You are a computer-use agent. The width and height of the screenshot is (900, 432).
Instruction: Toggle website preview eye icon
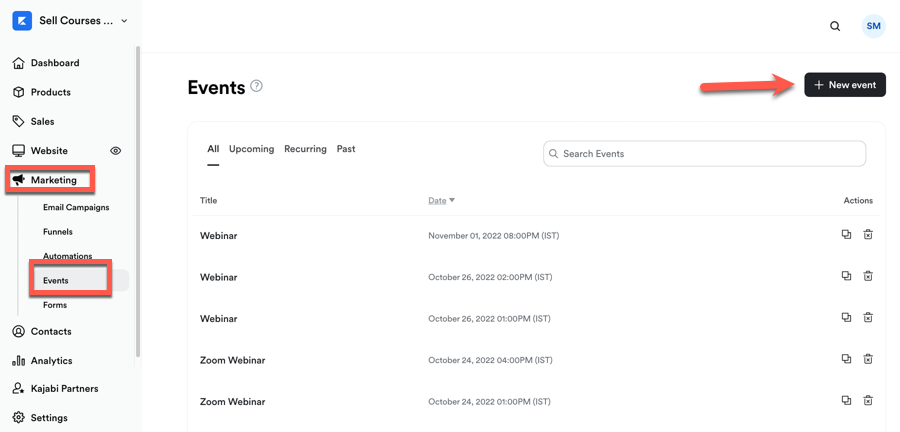[115, 151]
